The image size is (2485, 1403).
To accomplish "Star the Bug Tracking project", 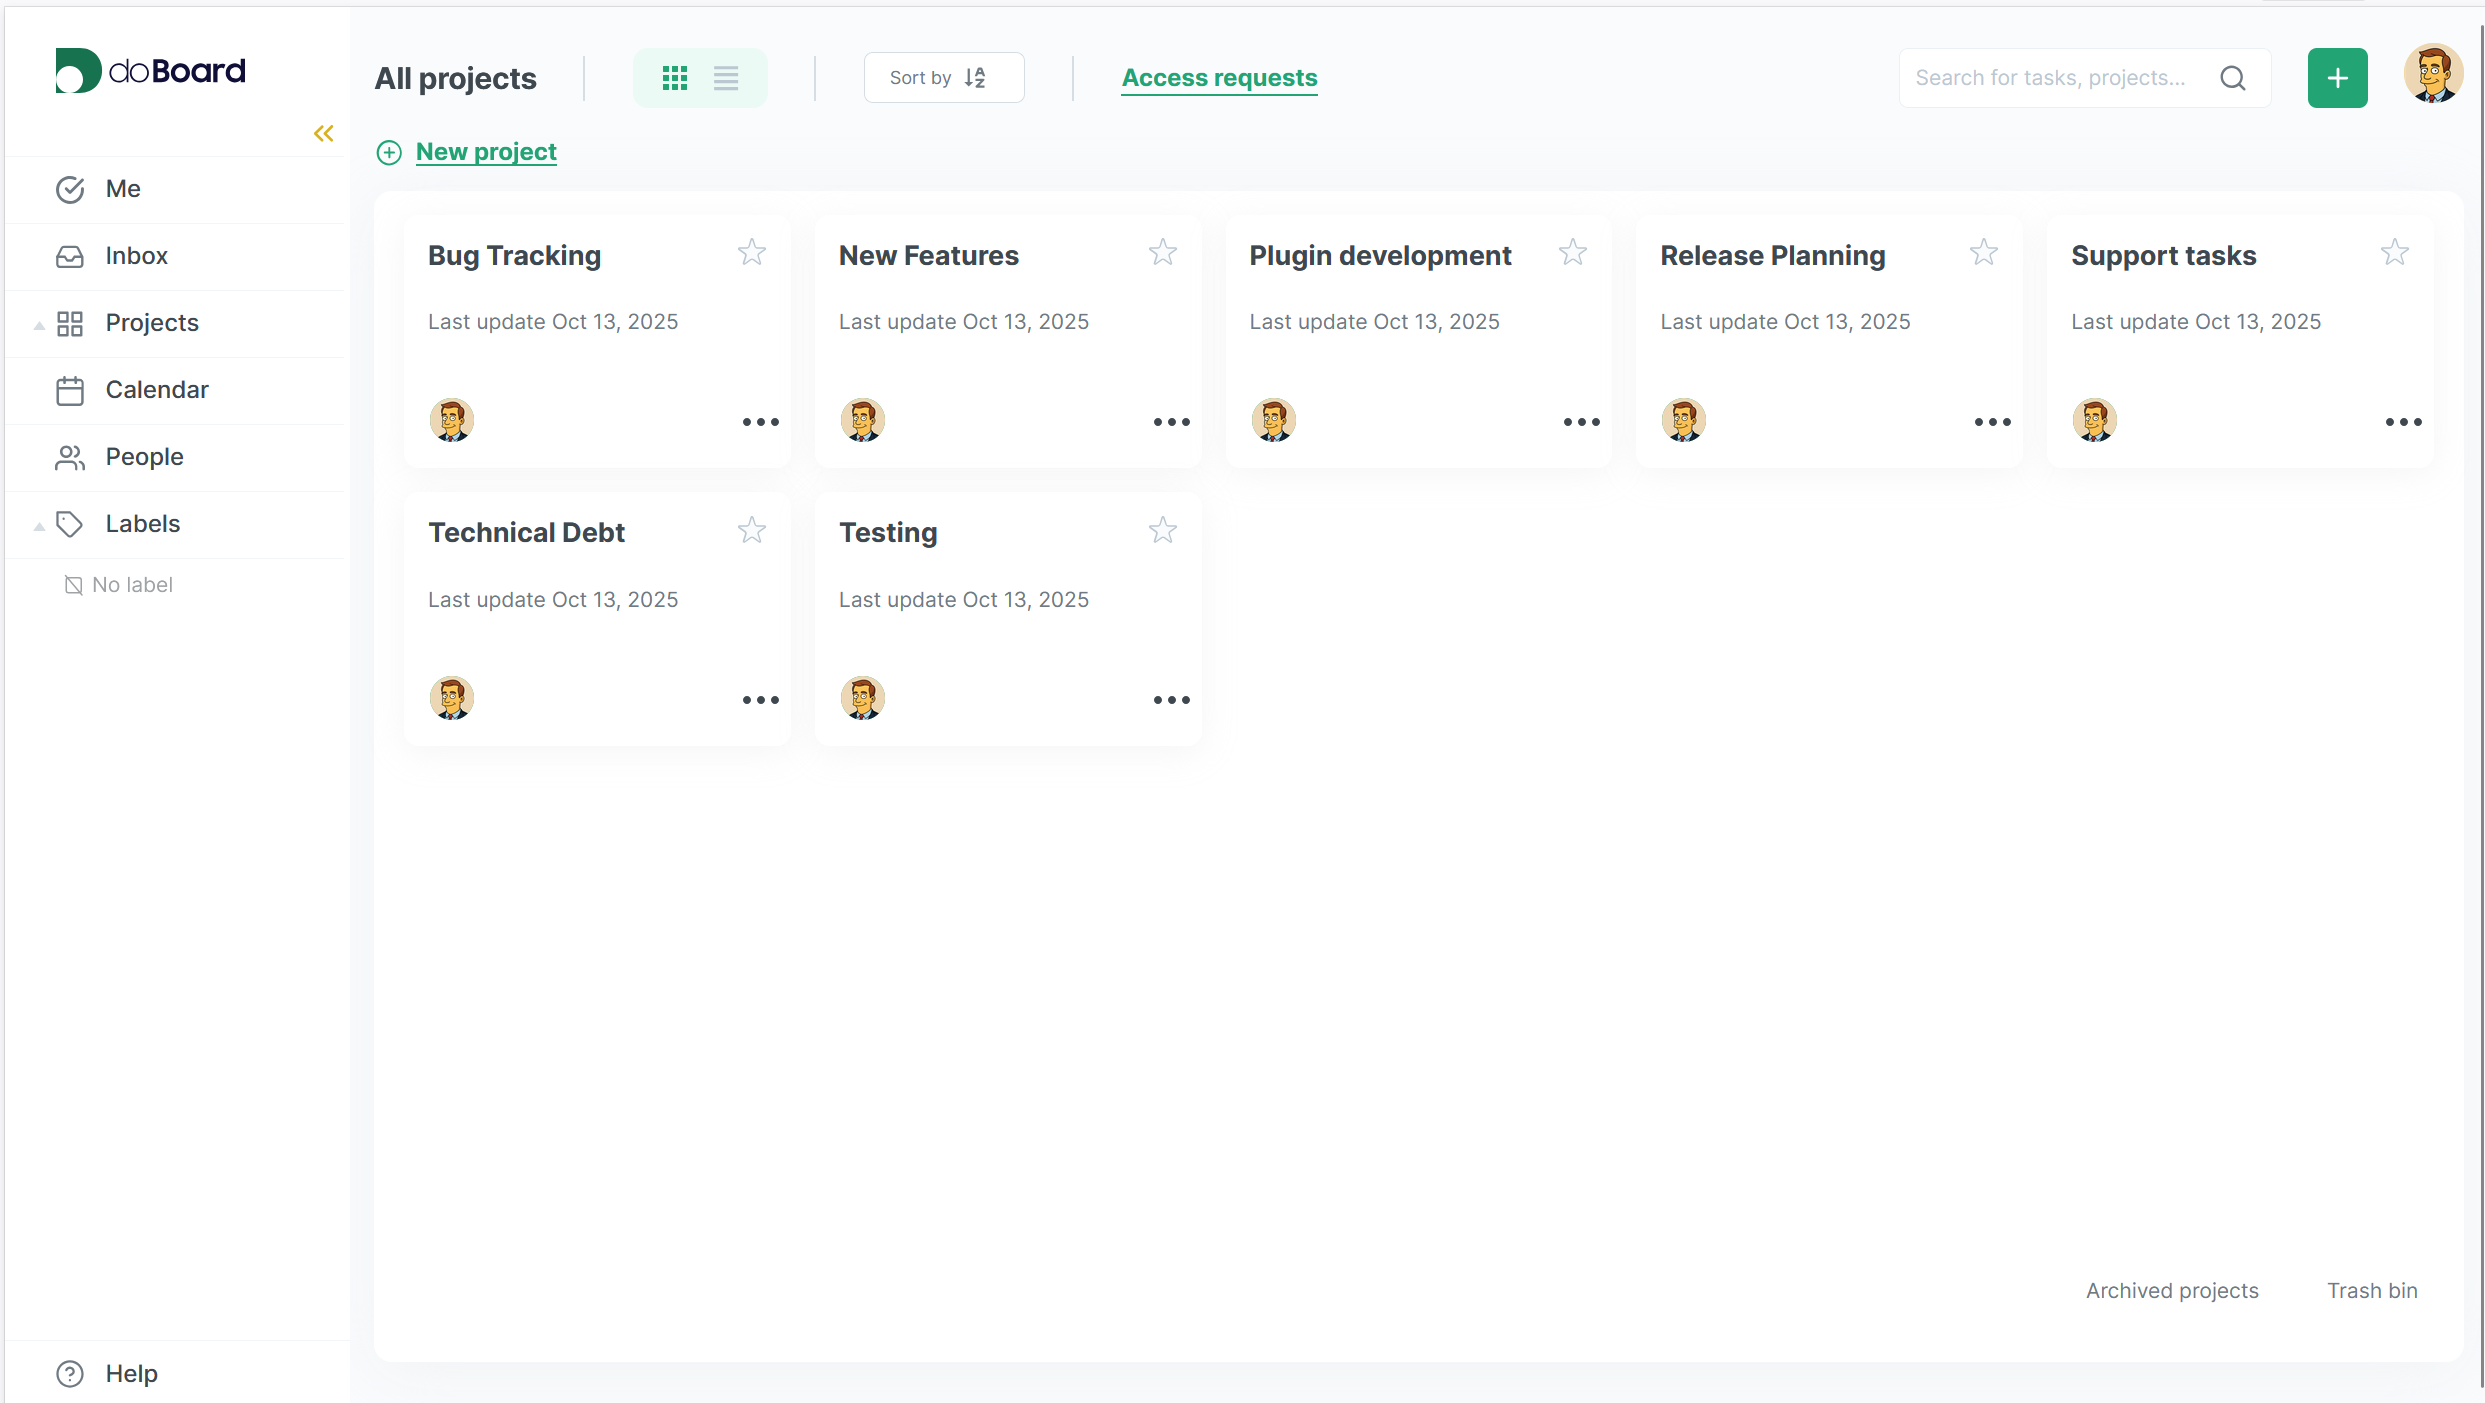I will point(752,253).
